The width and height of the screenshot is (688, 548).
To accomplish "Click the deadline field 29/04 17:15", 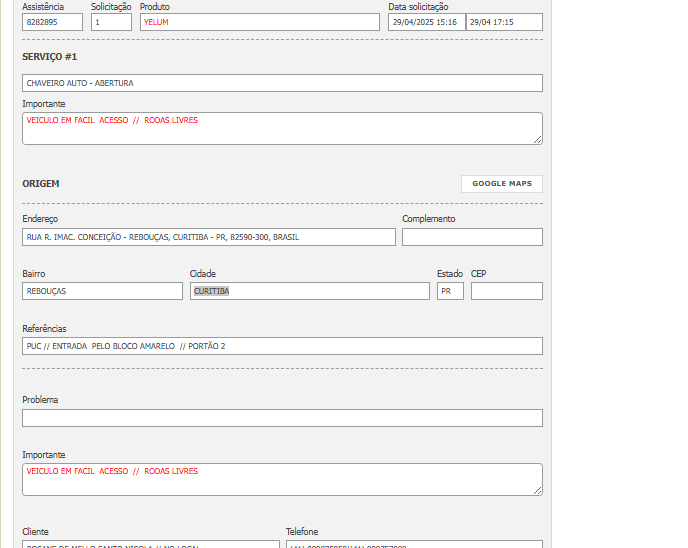I will tap(504, 22).
